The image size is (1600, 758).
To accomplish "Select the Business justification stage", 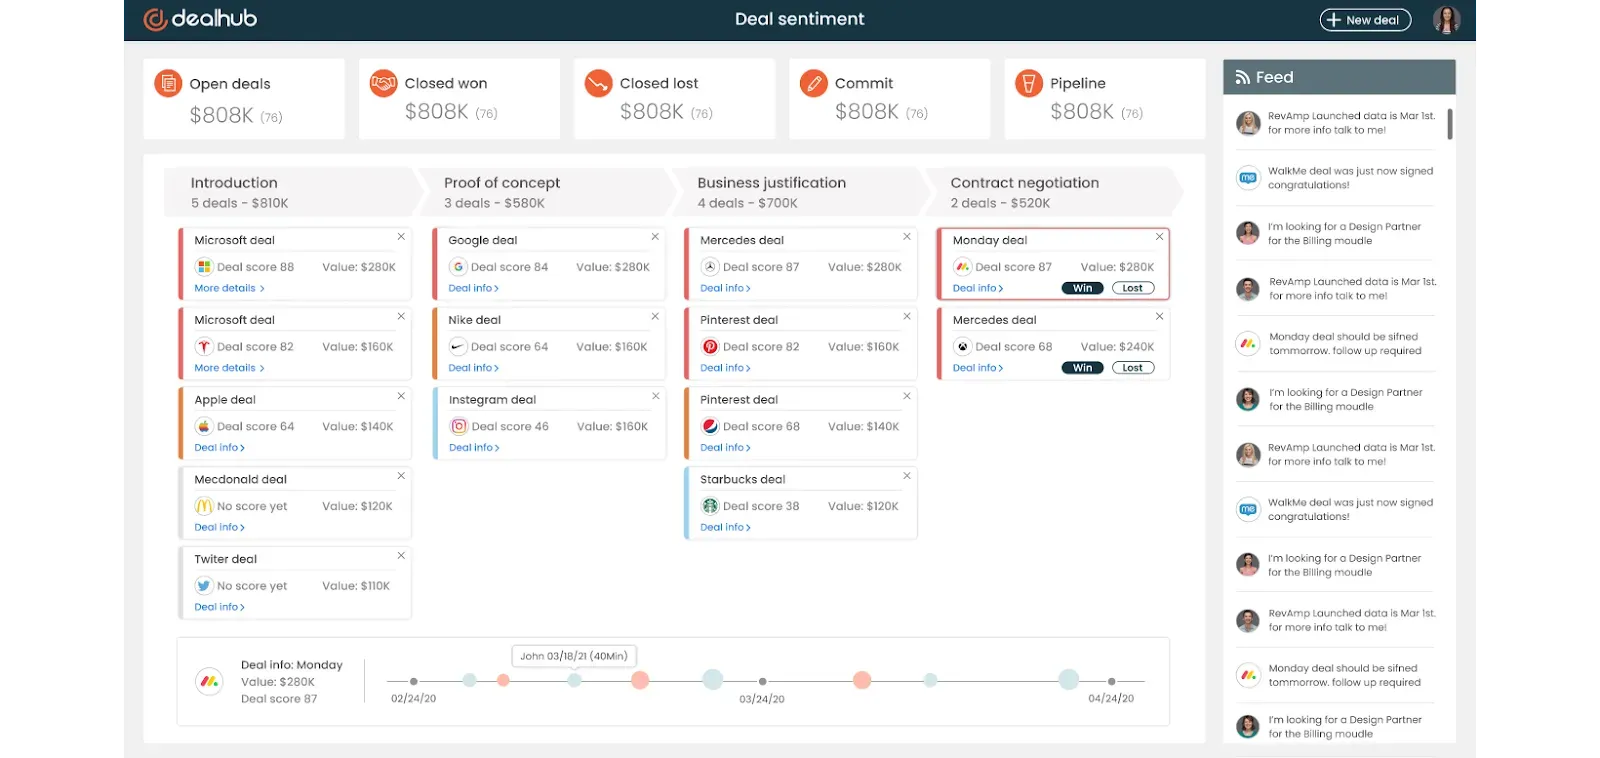I will [x=800, y=192].
